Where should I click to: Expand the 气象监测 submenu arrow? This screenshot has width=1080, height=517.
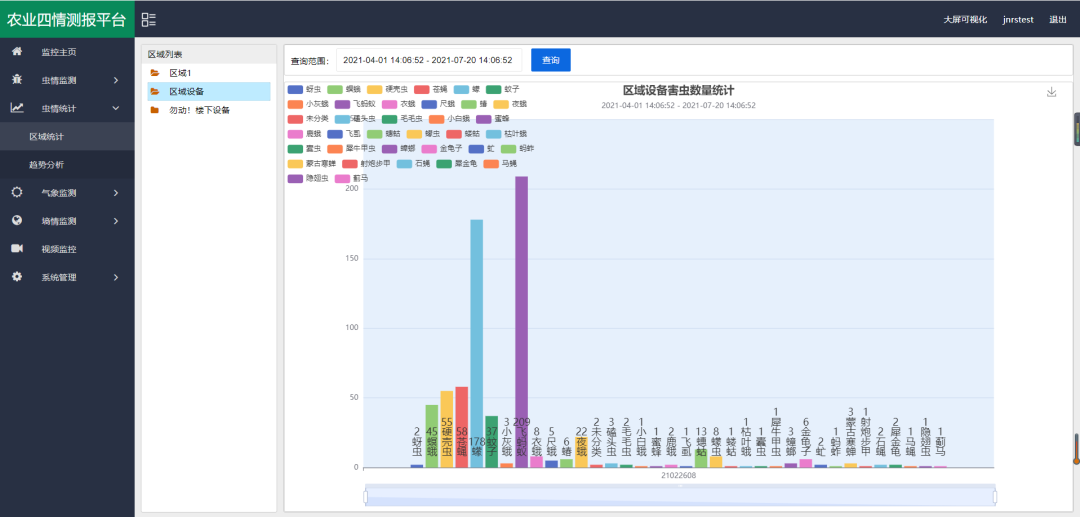116,193
